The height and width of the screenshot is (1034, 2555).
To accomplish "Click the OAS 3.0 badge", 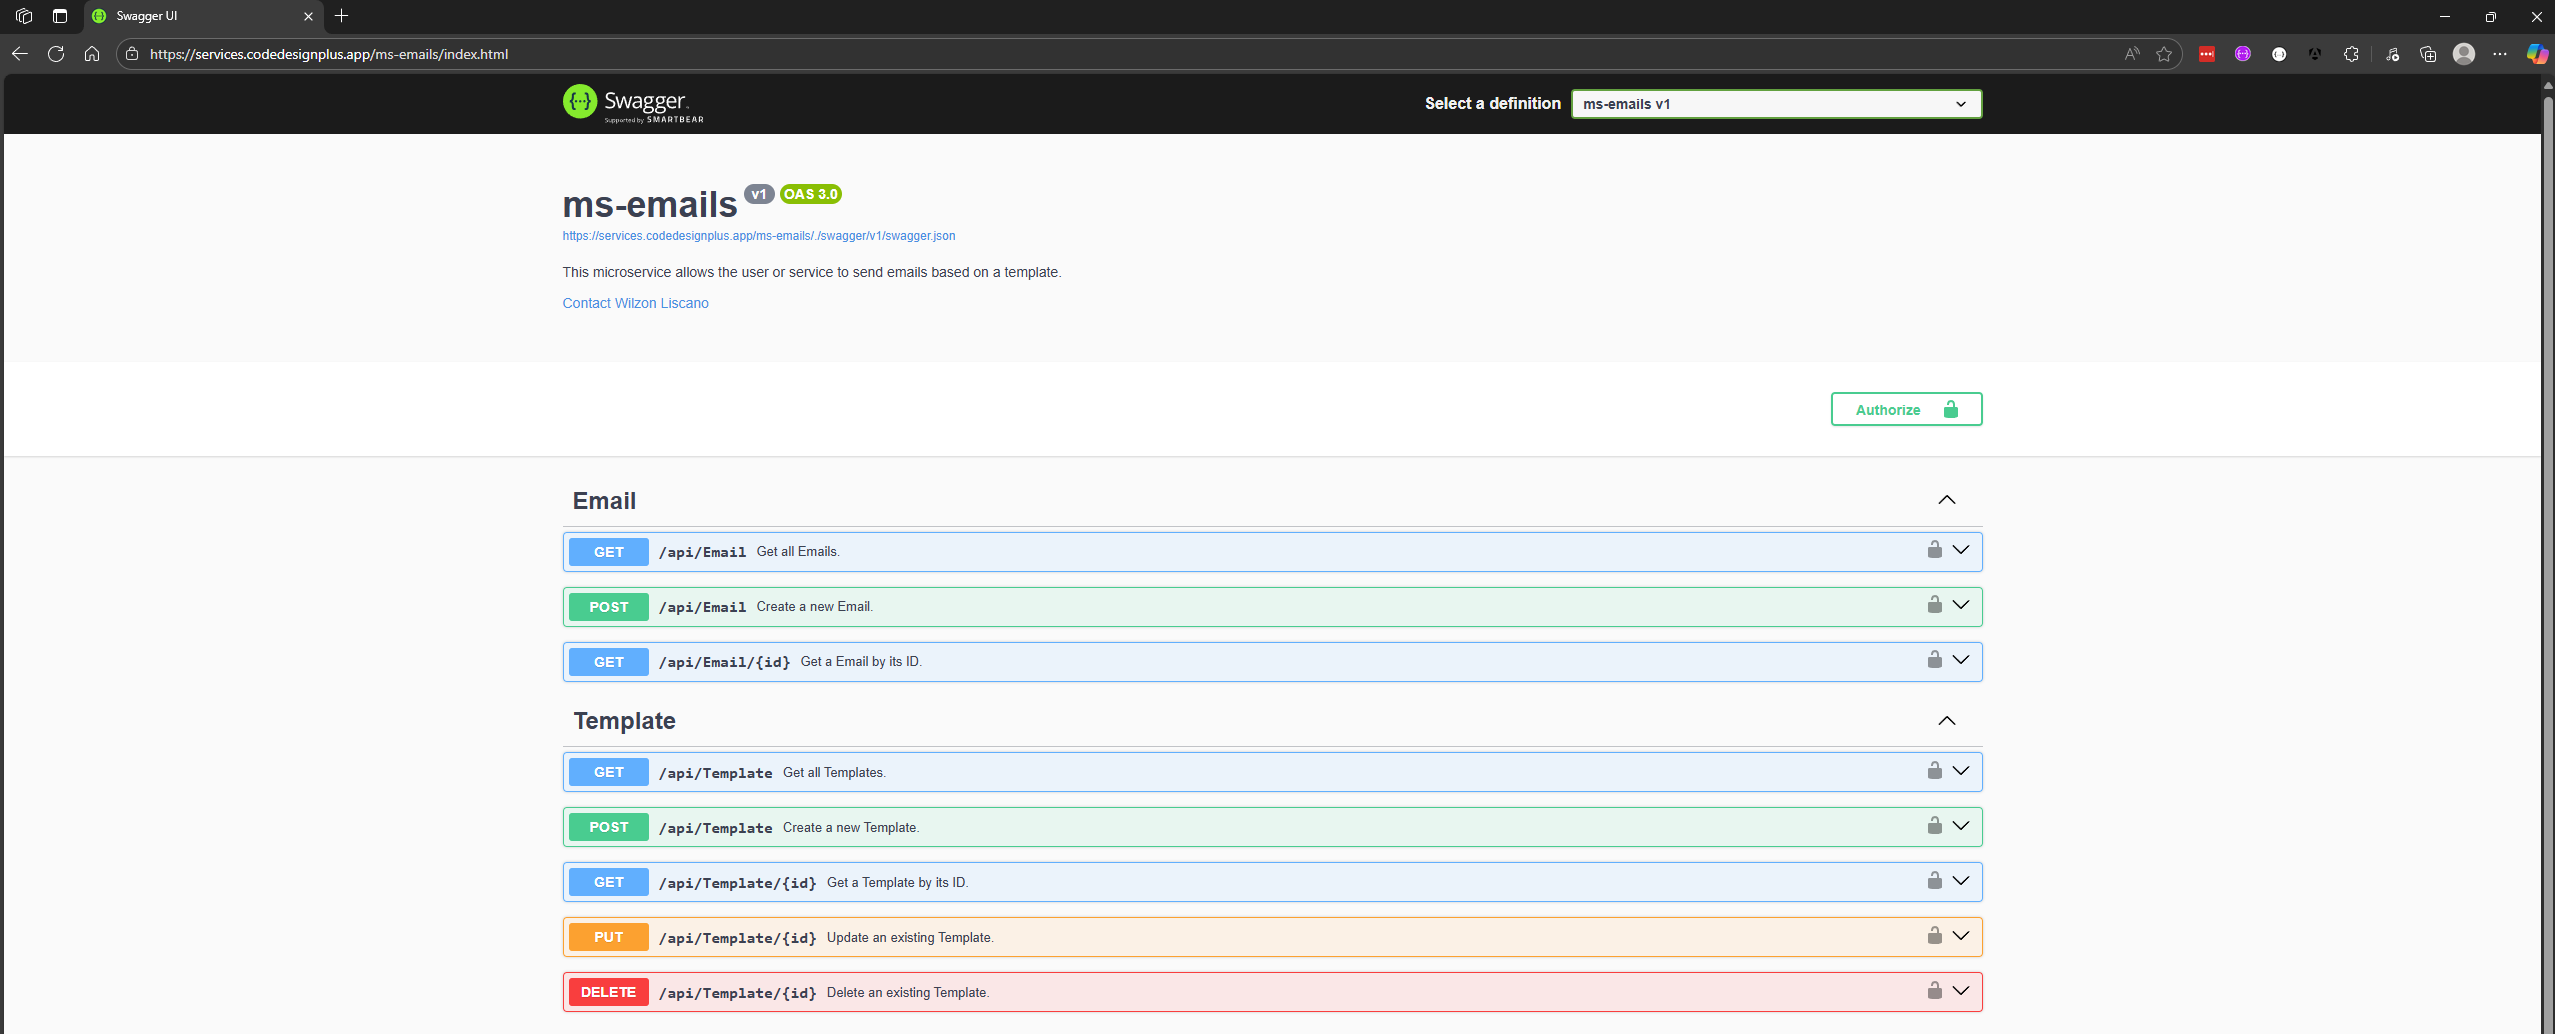I will point(810,194).
